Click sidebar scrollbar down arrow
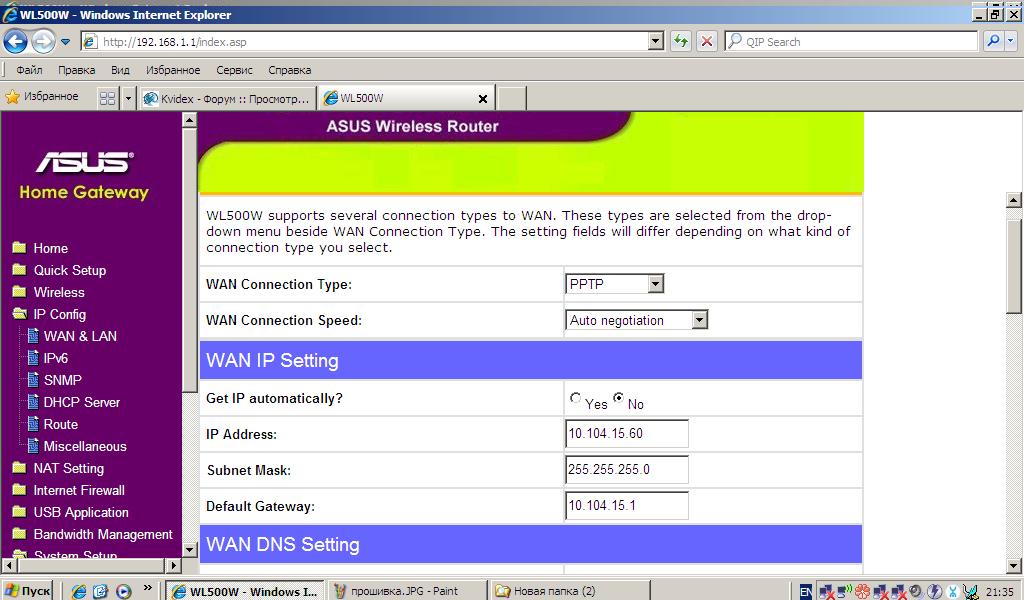The width and height of the screenshot is (1024, 600). [189, 550]
